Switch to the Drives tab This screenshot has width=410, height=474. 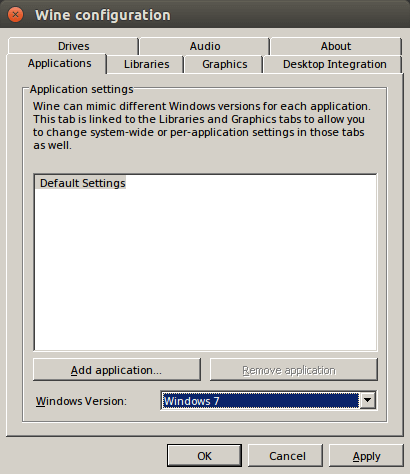pyautogui.click(x=73, y=46)
